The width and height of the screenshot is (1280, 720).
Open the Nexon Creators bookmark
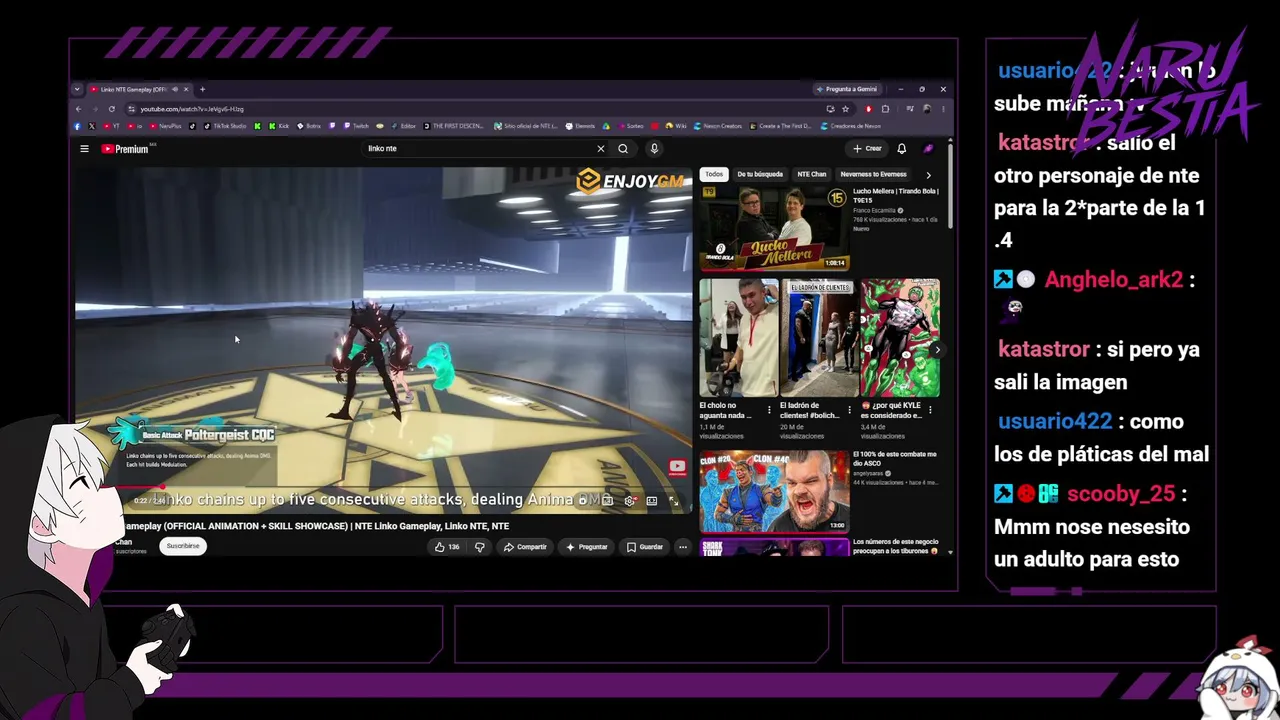point(719,126)
